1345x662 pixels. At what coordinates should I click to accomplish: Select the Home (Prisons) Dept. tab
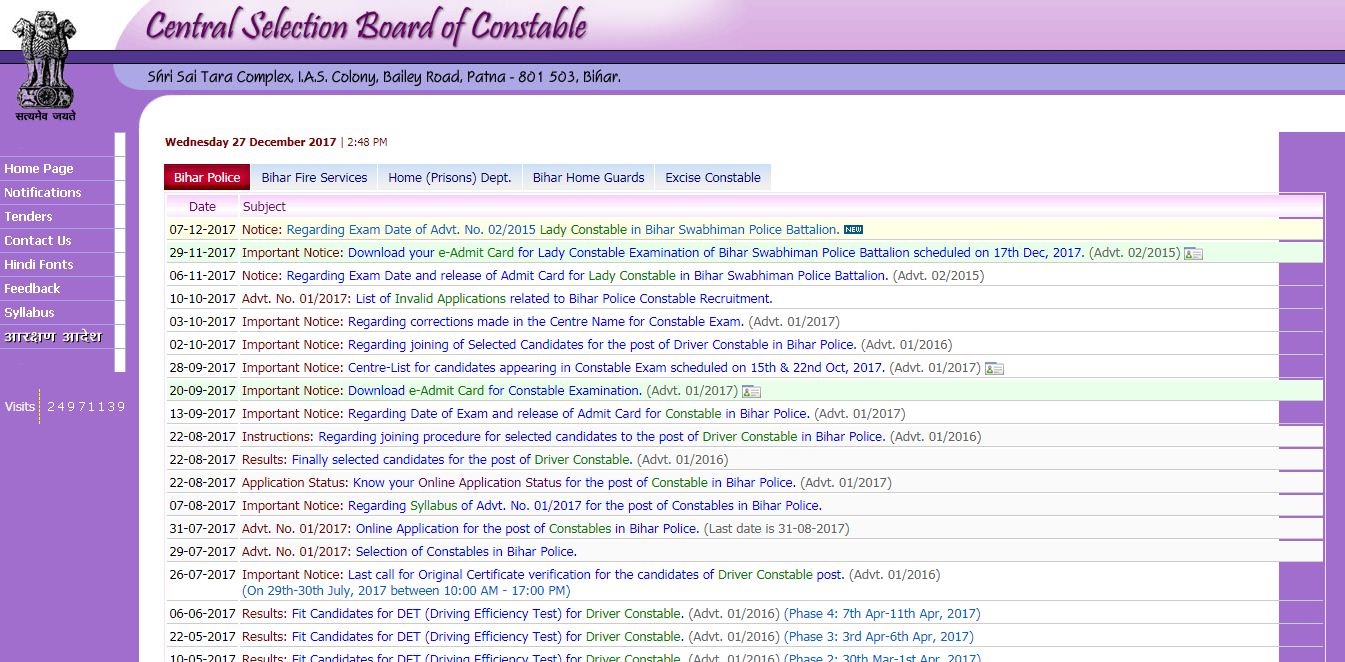(450, 177)
